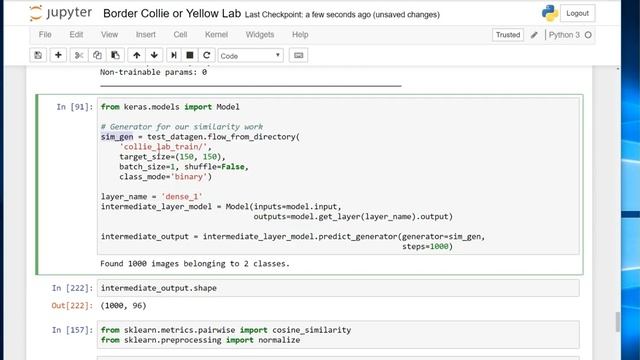Click the In [157] prompt label

(72, 330)
